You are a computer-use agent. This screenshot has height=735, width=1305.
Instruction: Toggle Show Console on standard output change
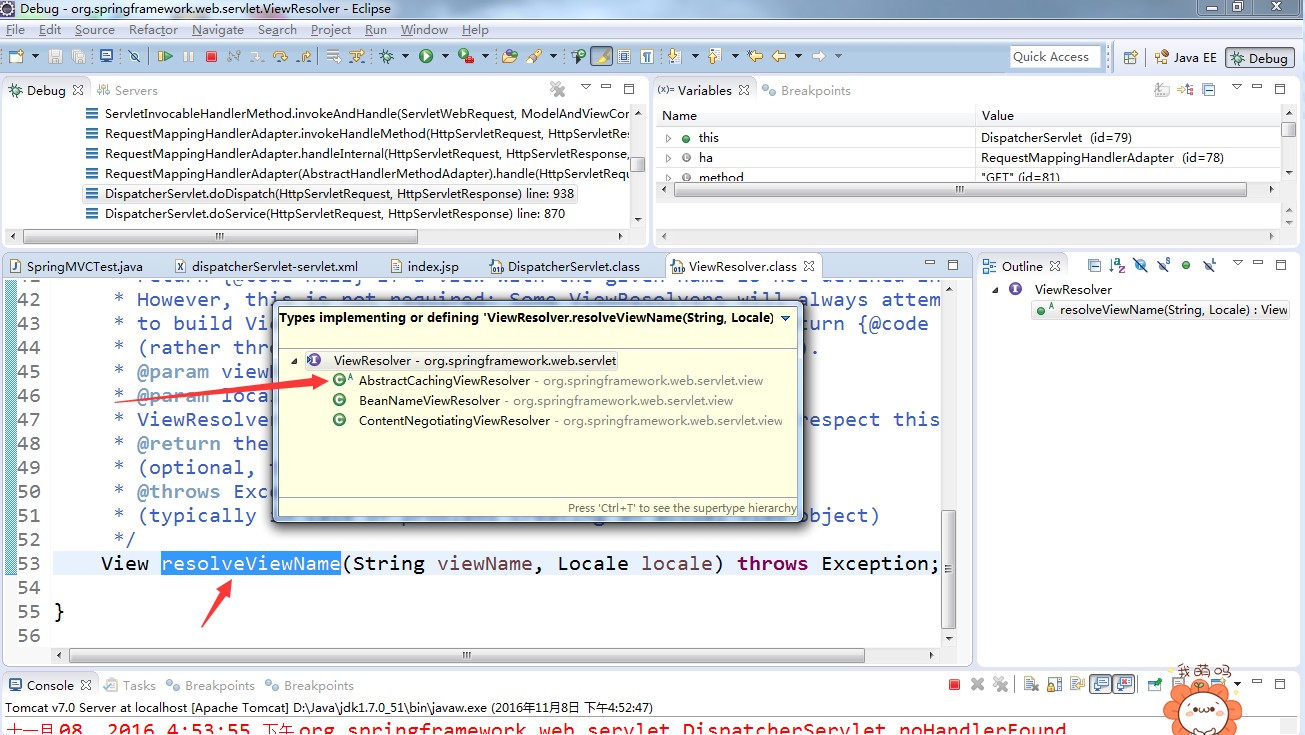click(x=1101, y=685)
